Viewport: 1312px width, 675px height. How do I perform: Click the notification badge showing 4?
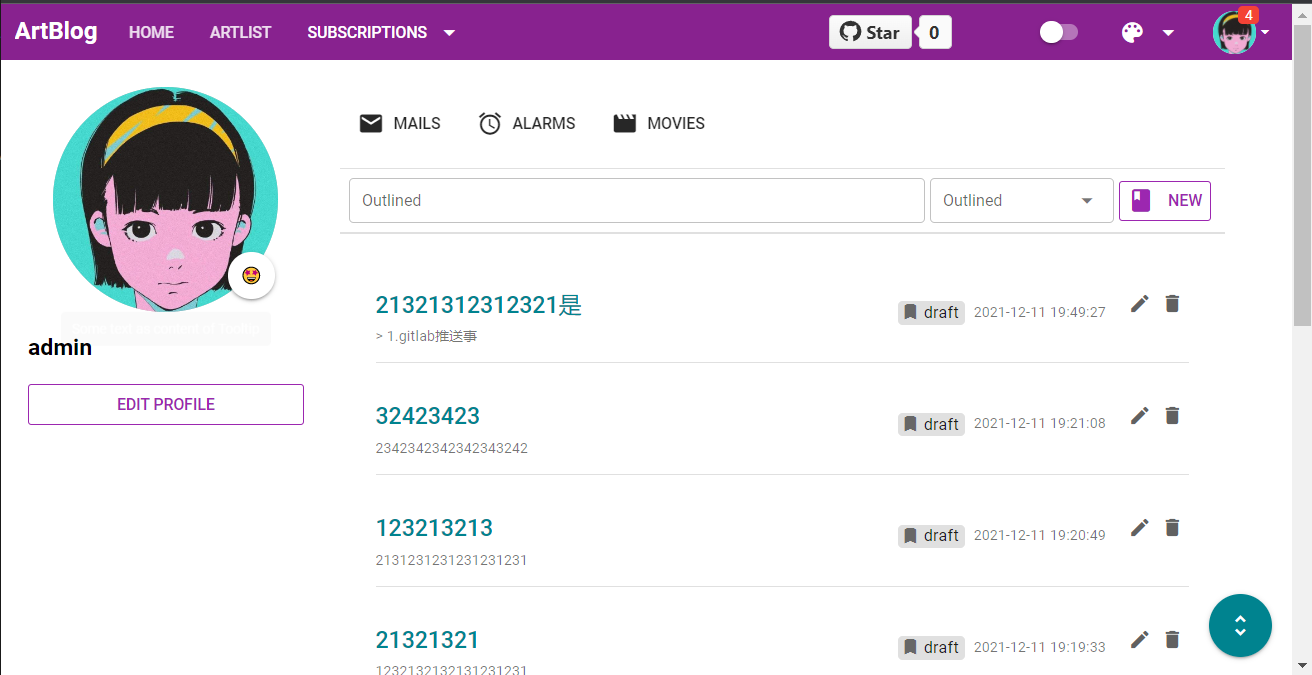pos(1248,15)
